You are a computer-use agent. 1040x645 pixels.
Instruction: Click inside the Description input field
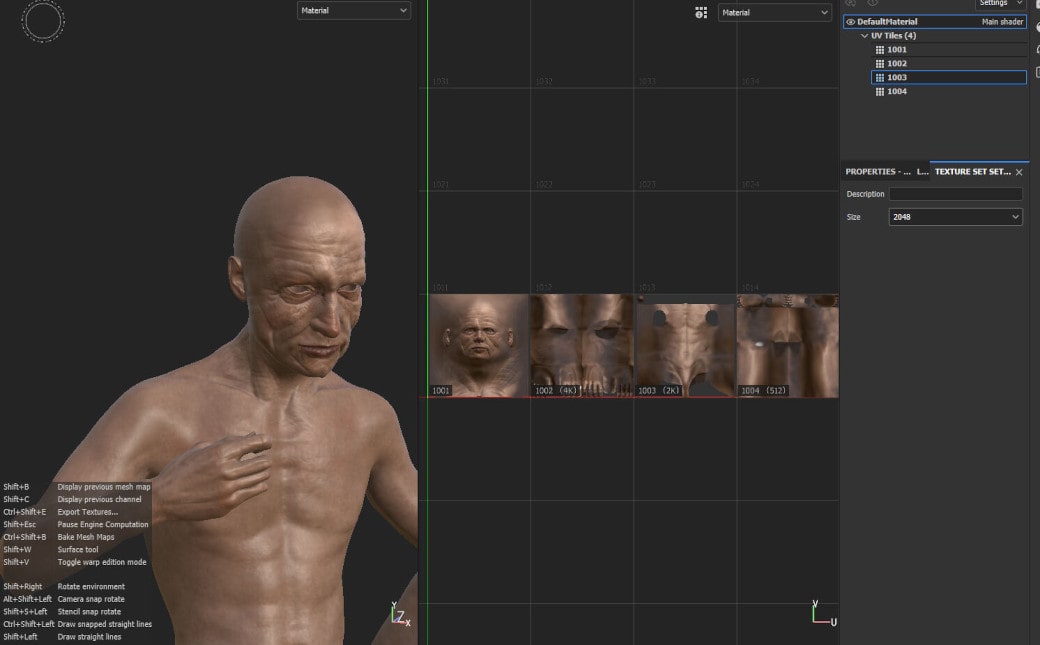(955, 193)
